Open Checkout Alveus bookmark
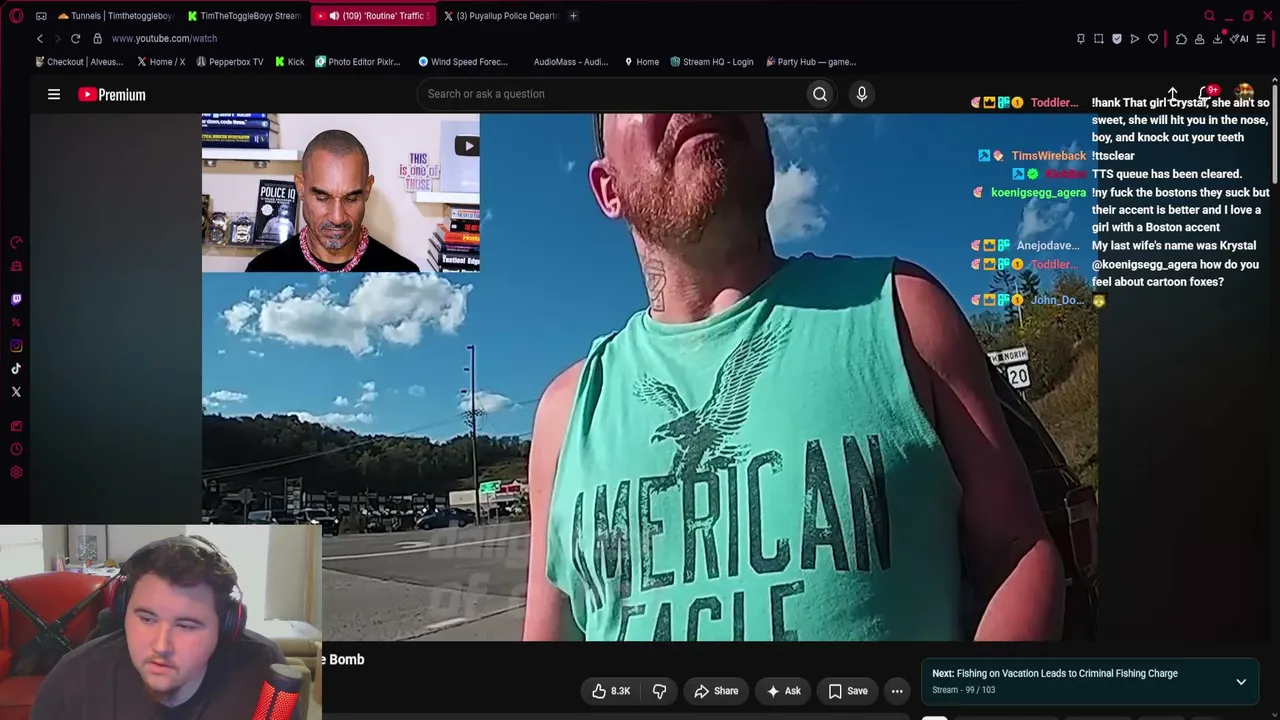Viewport: 1280px width, 720px height. tap(79, 62)
